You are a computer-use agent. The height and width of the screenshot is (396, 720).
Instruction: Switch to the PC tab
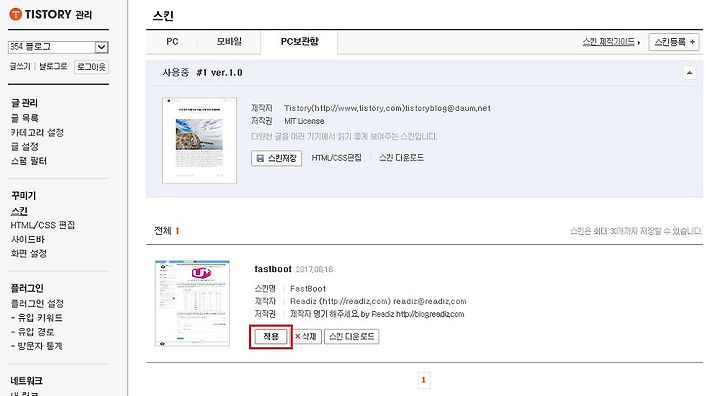tap(172, 42)
